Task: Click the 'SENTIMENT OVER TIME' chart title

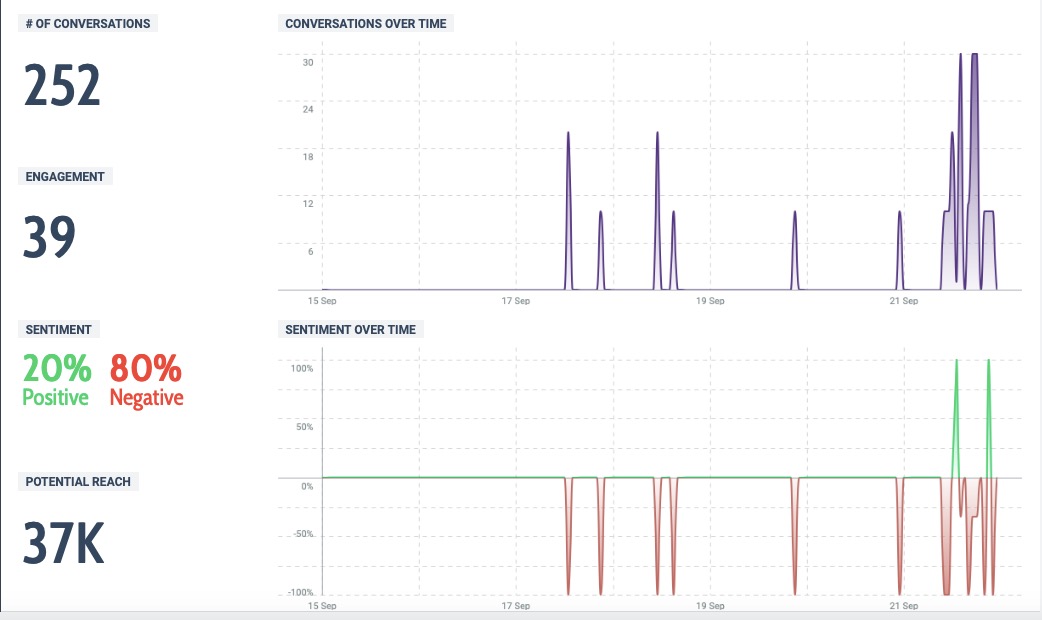Action: pos(350,329)
